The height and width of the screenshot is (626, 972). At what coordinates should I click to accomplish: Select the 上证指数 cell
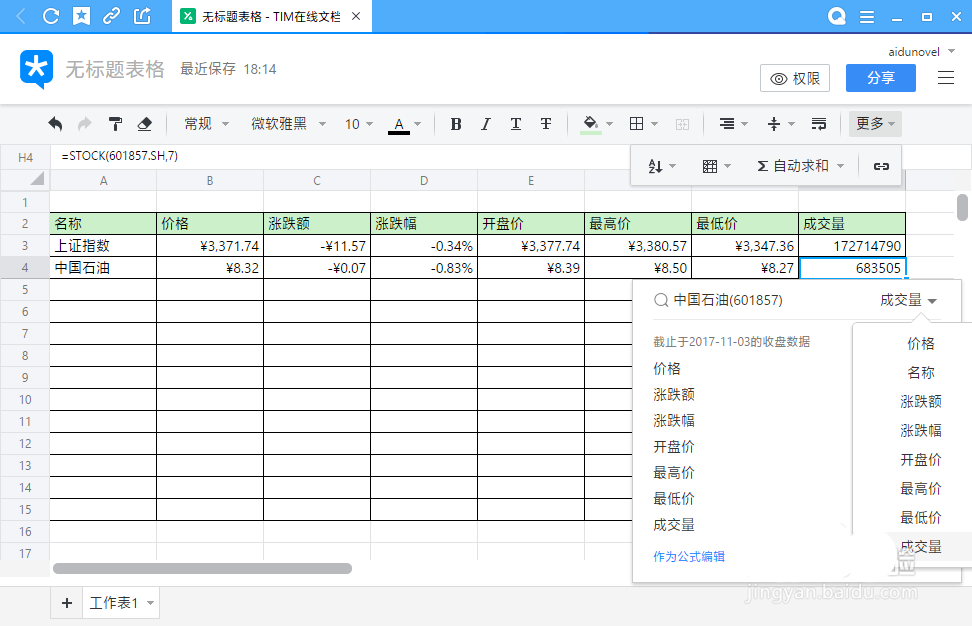(103, 245)
